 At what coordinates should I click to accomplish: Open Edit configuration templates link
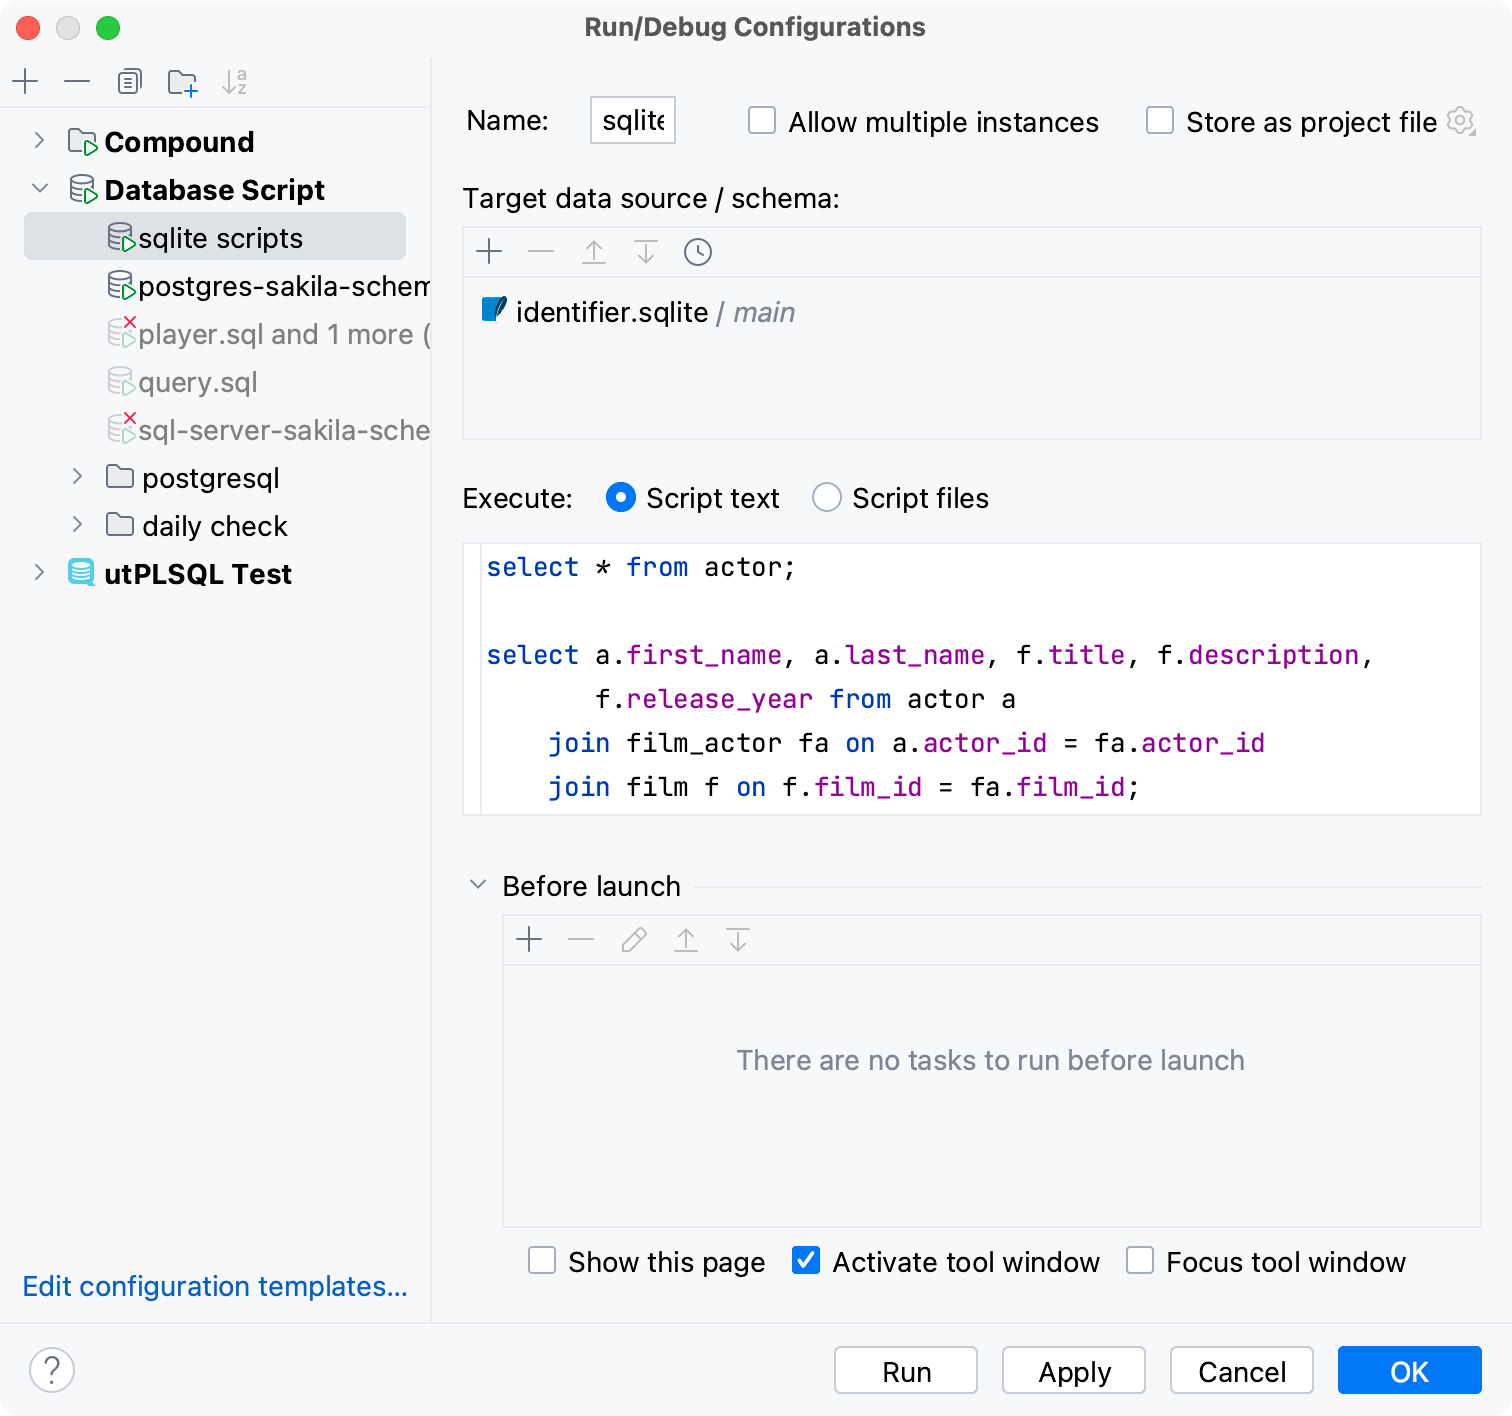[x=215, y=1286]
